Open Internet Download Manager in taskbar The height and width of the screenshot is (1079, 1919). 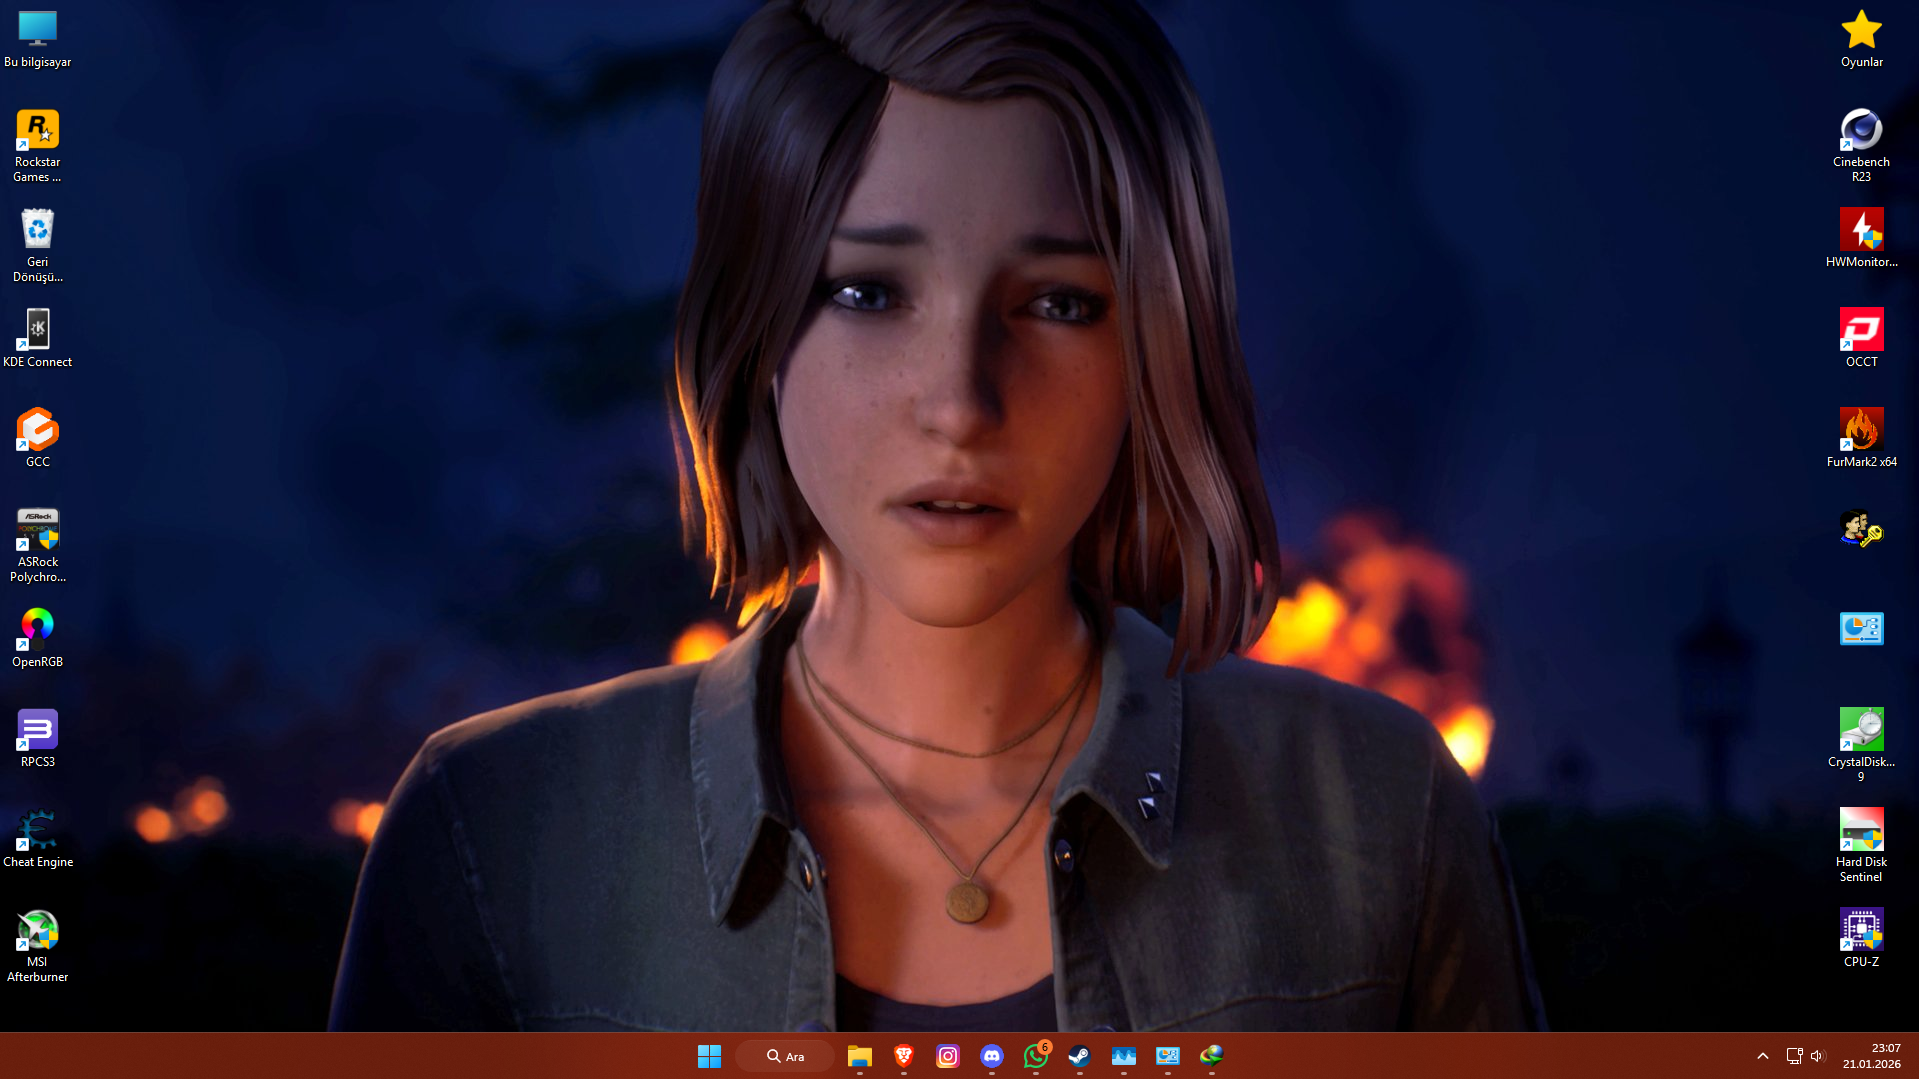click(1212, 1056)
